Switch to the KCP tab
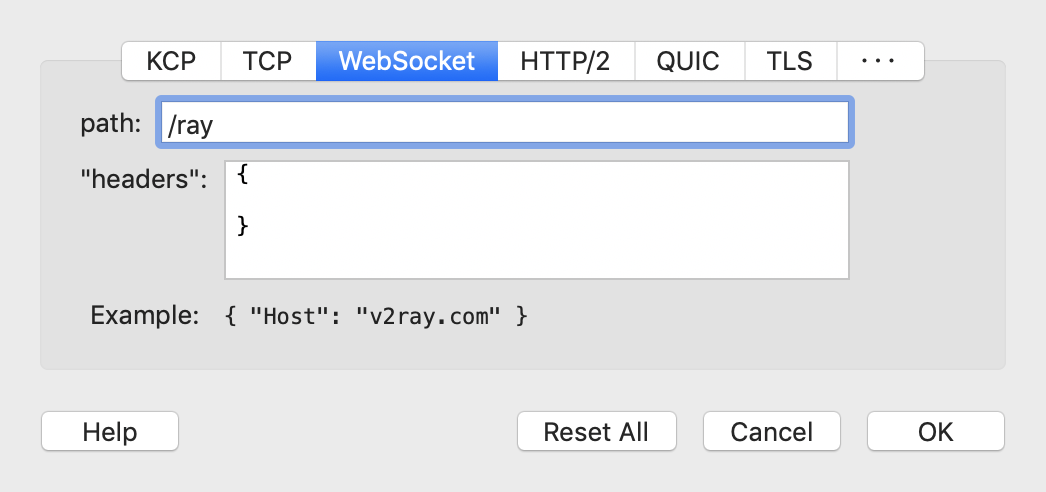 click(x=171, y=61)
